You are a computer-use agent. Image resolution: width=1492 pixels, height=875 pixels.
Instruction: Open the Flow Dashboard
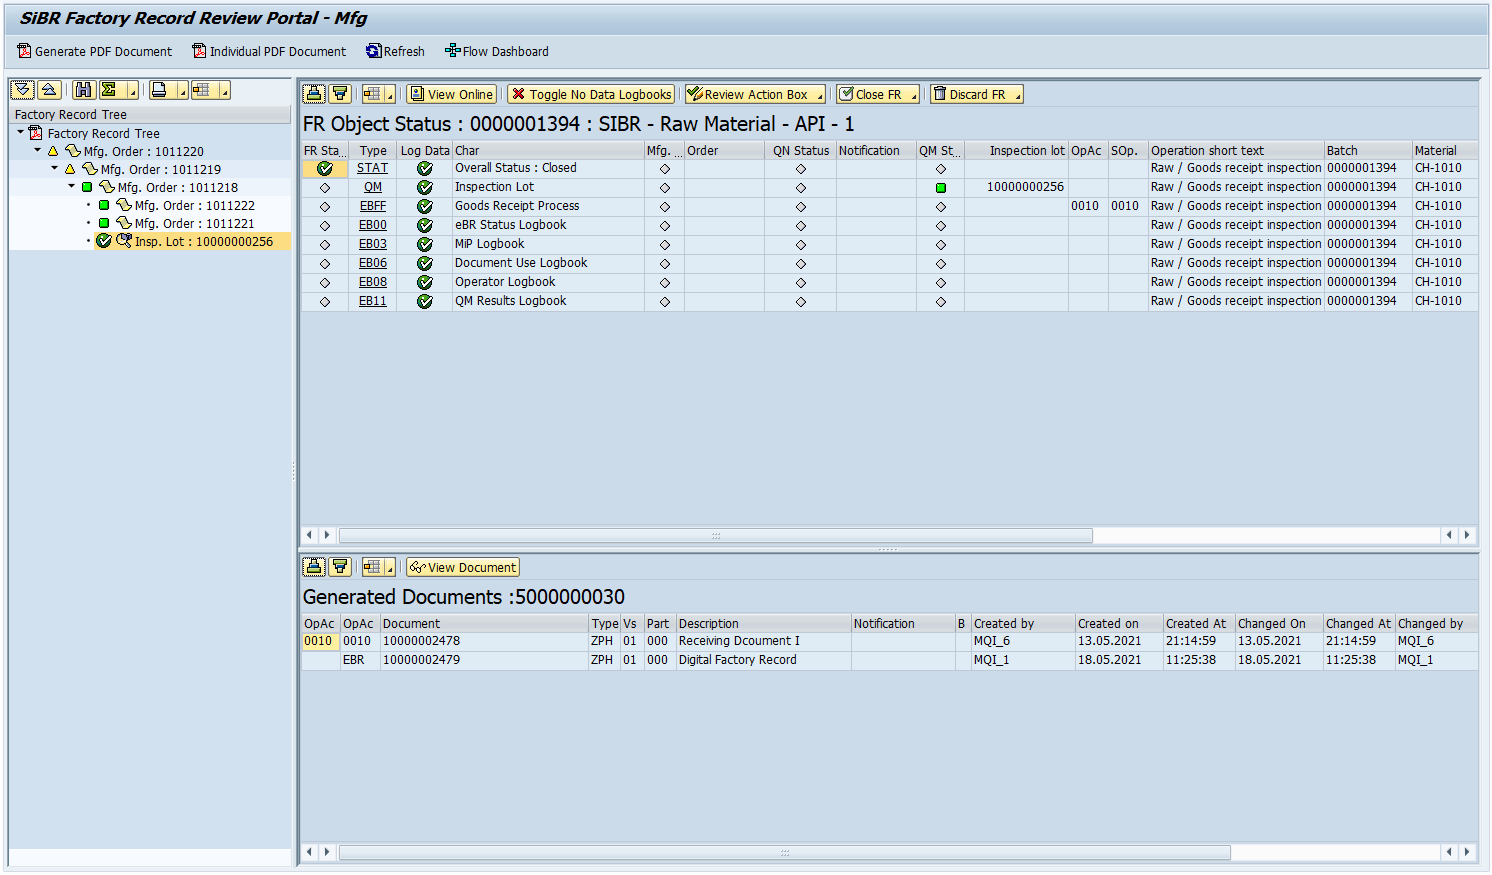coord(497,51)
